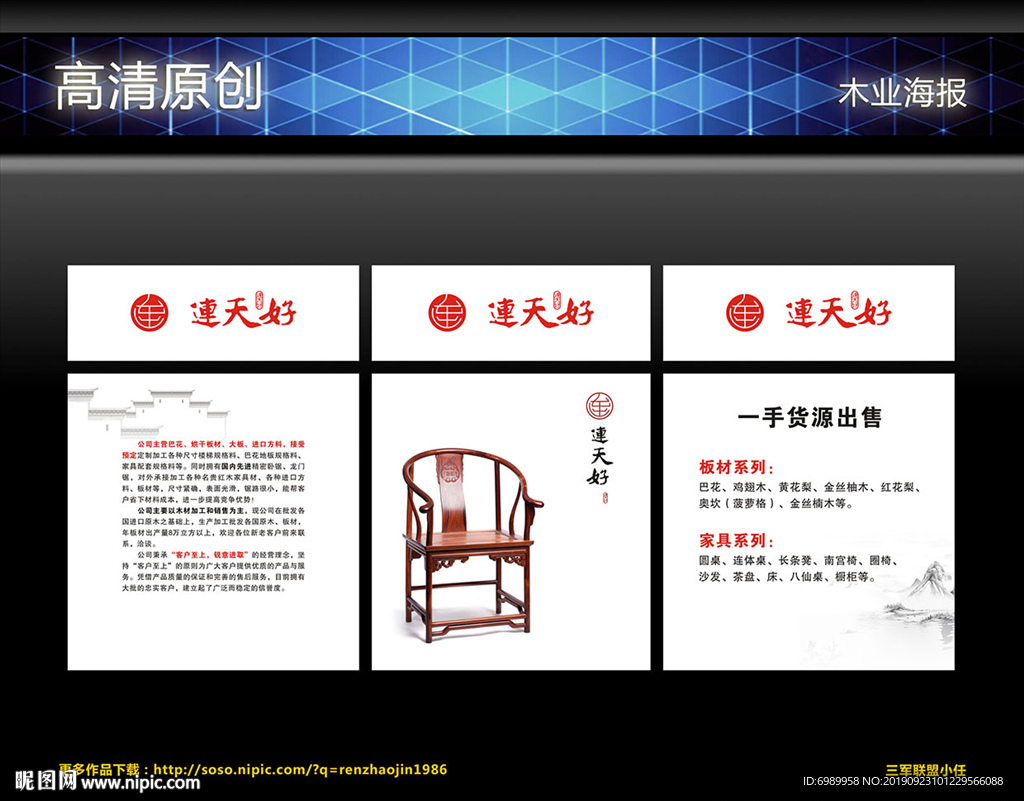
Task: Click the 高清原创 banner title
Action: [x=159, y=86]
